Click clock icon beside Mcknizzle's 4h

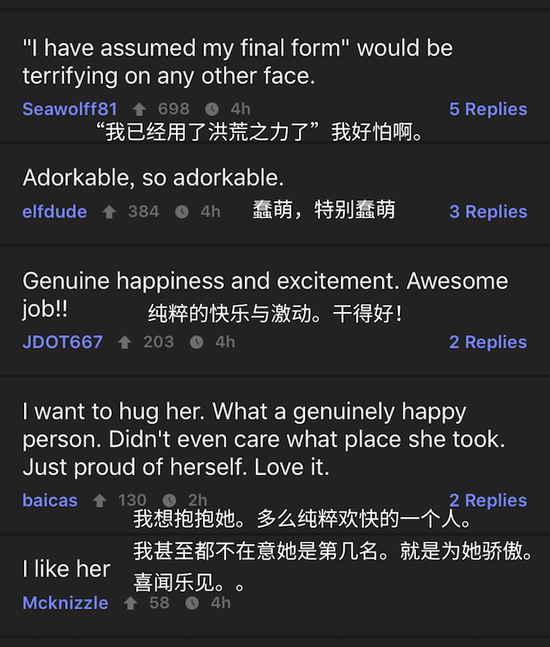[192, 603]
